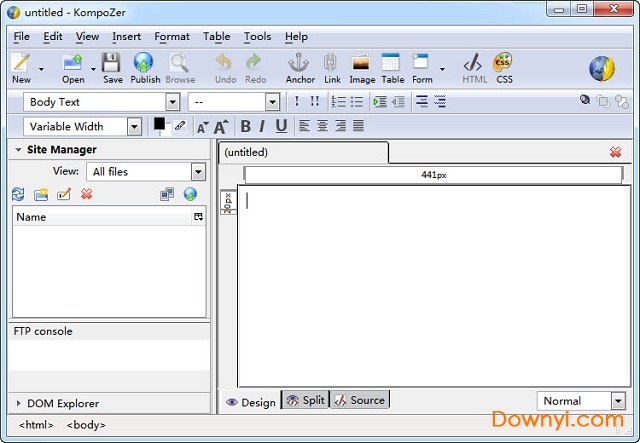Insert an Anchor using the toolbar
Screen dimensions: 640x443
300,67
